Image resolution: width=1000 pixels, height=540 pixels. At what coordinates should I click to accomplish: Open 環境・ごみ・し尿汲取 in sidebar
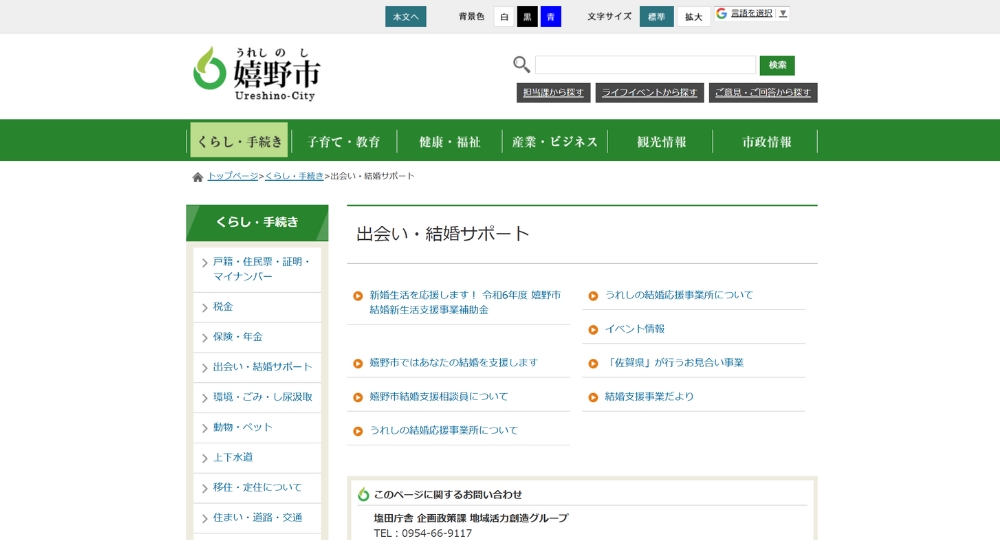[x=257, y=397]
